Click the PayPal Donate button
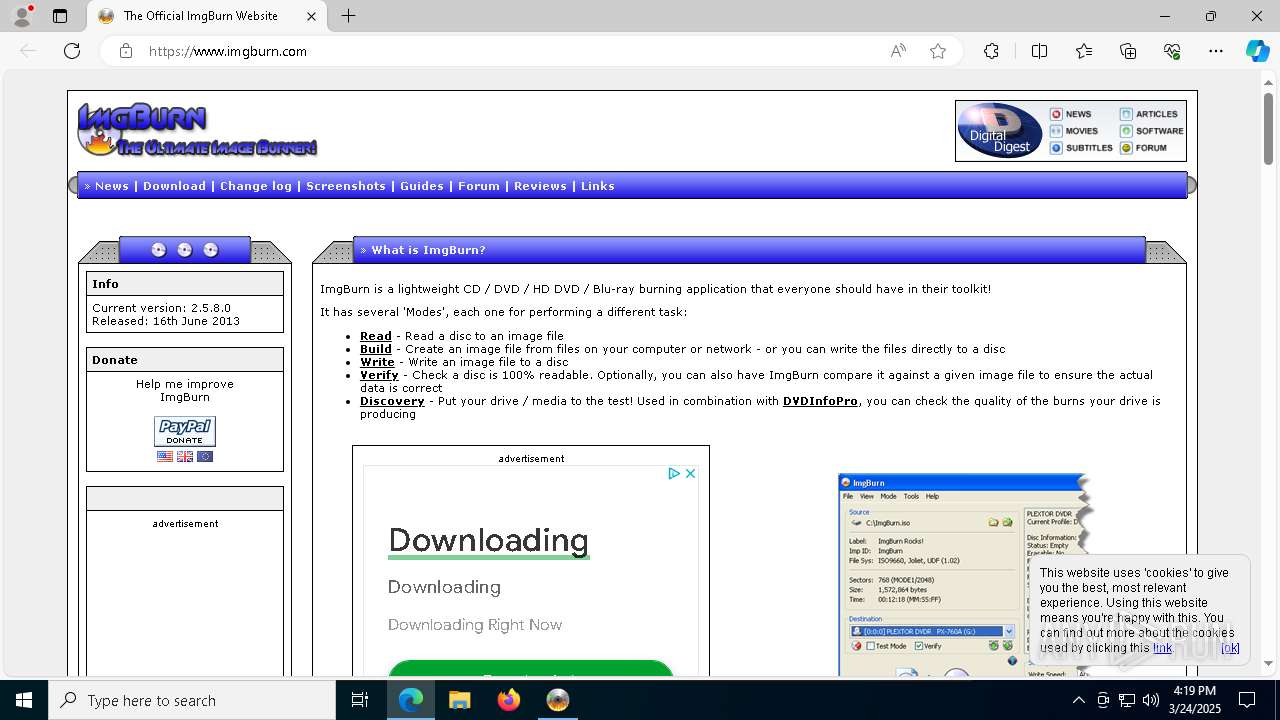This screenshot has height=720, width=1280. click(x=185, y=431)
